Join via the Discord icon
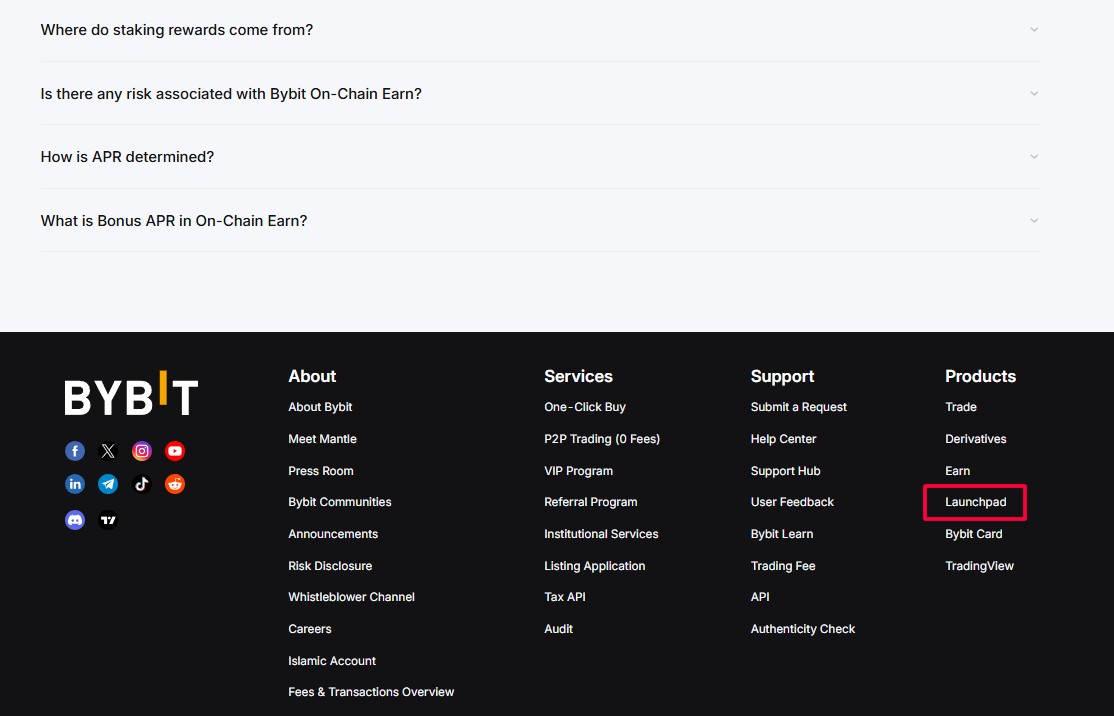The width and height of the screenshot is (1114, 716). (x=75, y=520)
